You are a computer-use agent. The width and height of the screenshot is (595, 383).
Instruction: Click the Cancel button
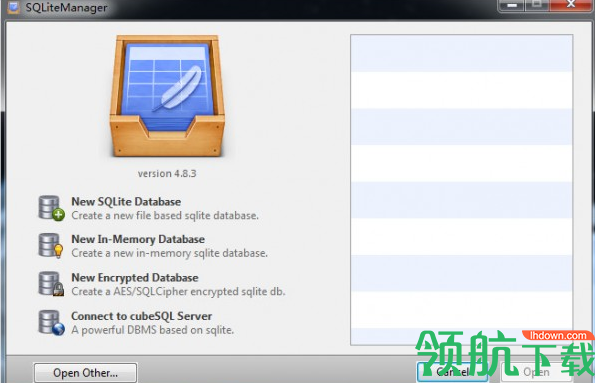click(x=452, y=372)
